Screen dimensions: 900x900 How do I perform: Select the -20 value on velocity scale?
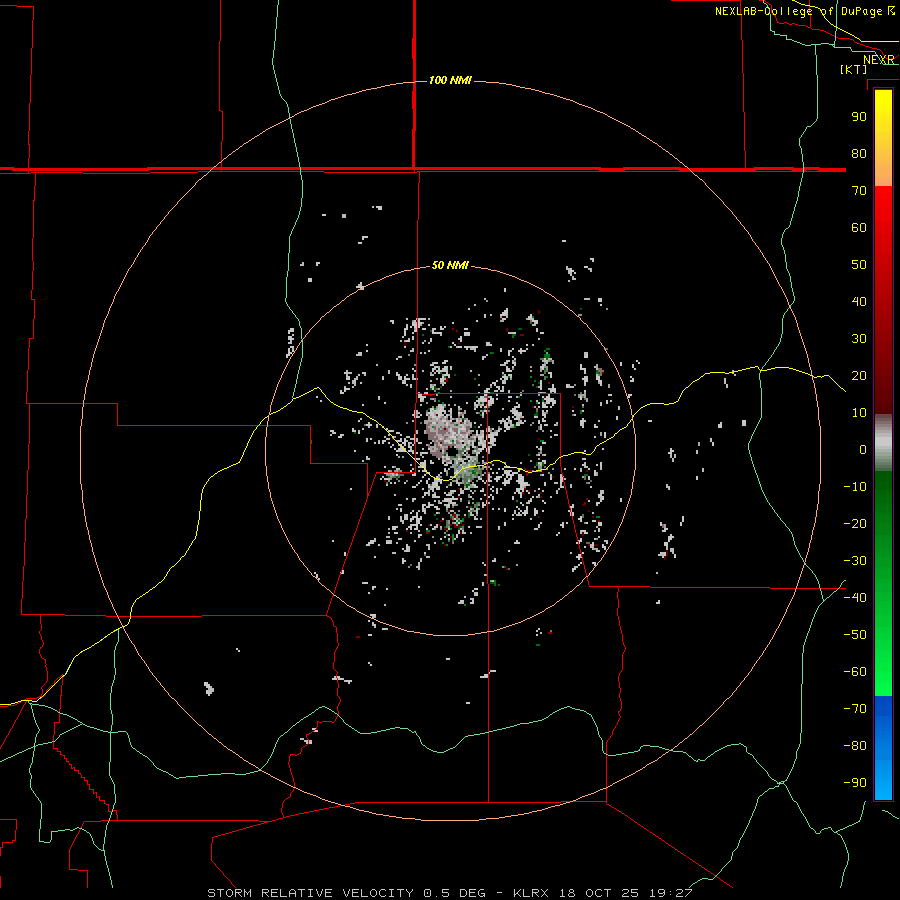(x=855, y=523)
